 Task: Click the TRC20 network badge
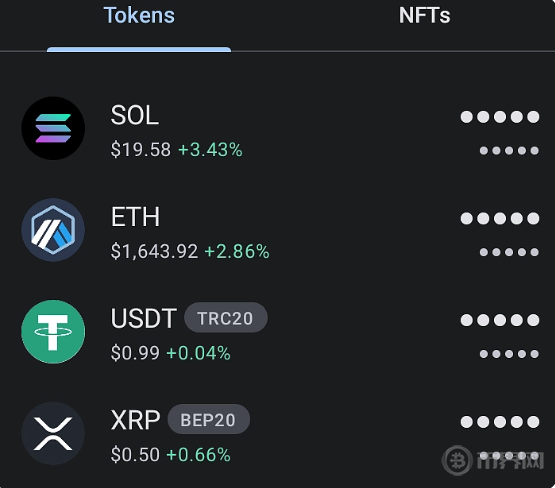pos(225,318)
